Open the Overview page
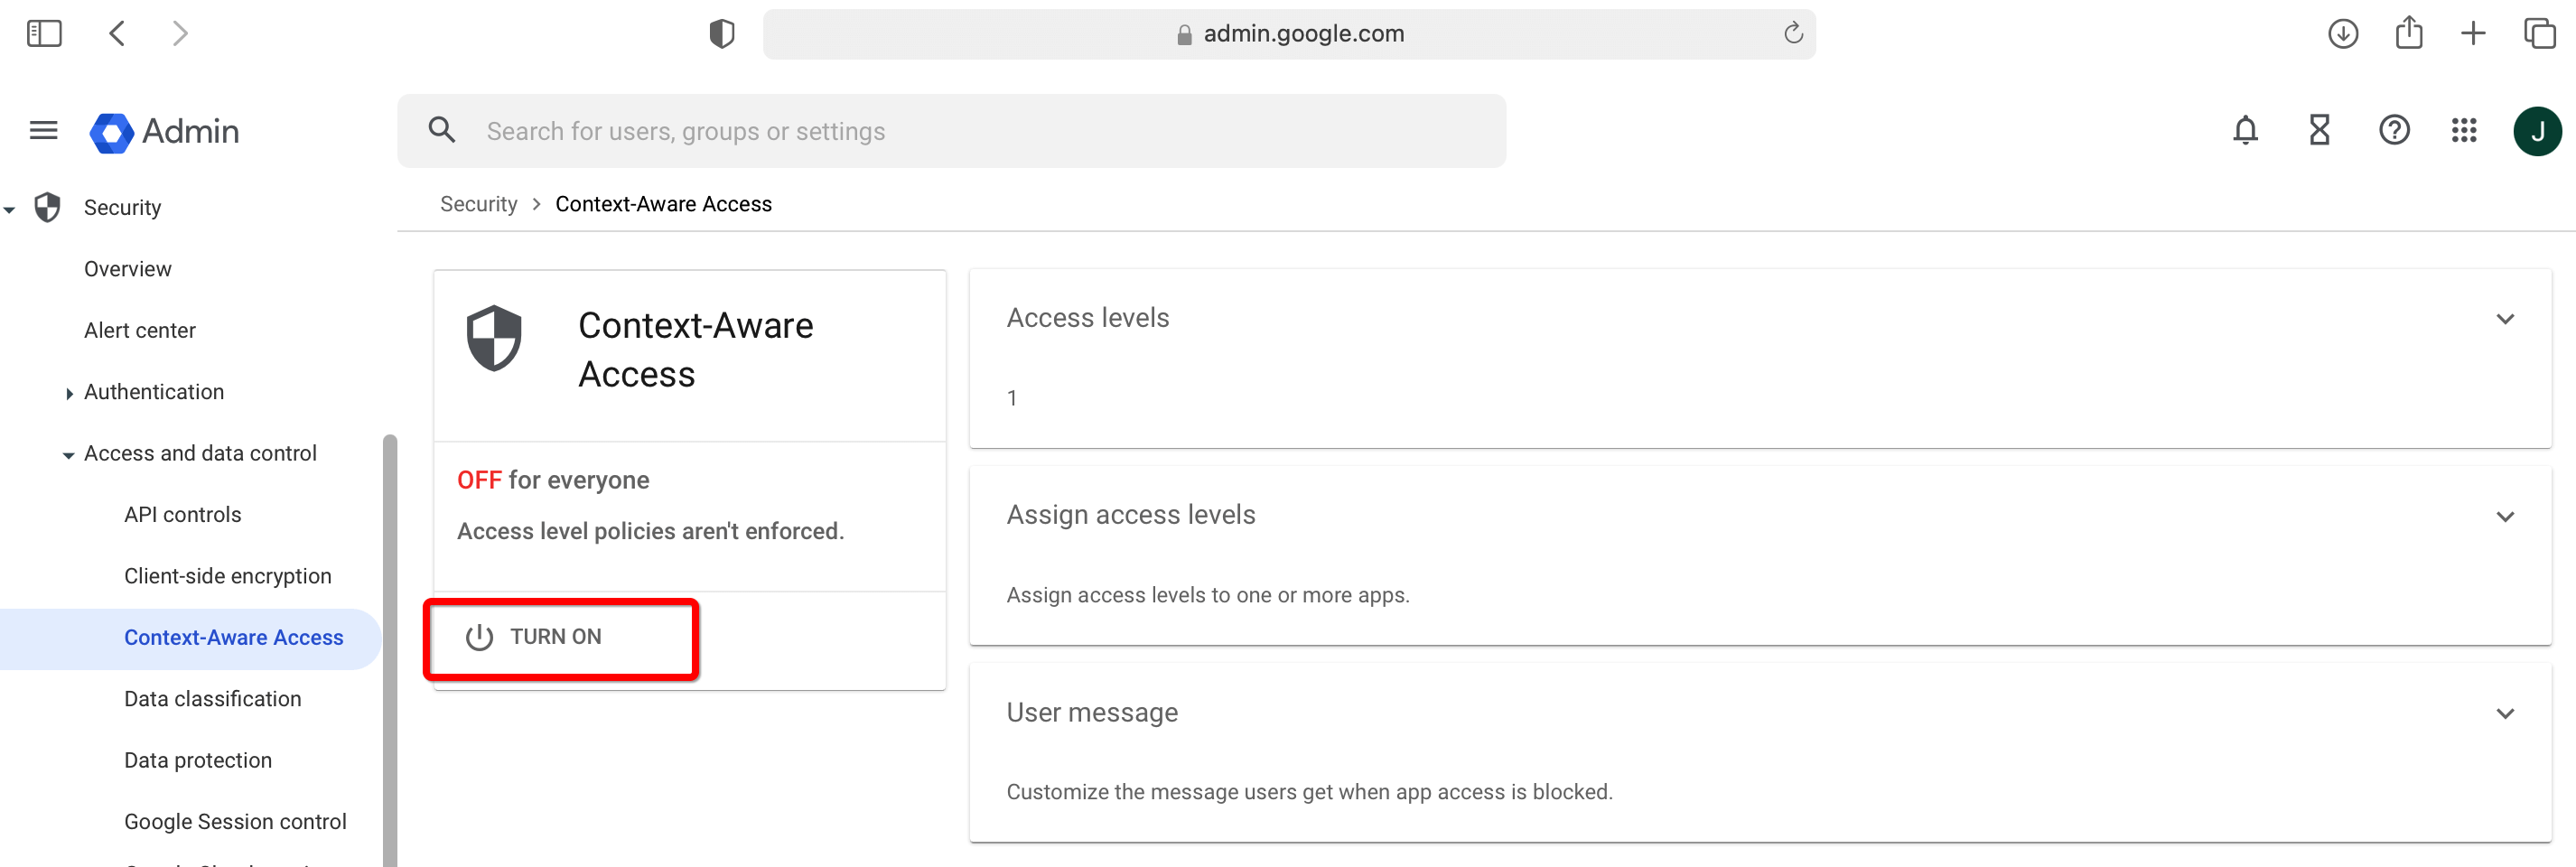This screenshot has height=867, width=2576. [128, 269]
